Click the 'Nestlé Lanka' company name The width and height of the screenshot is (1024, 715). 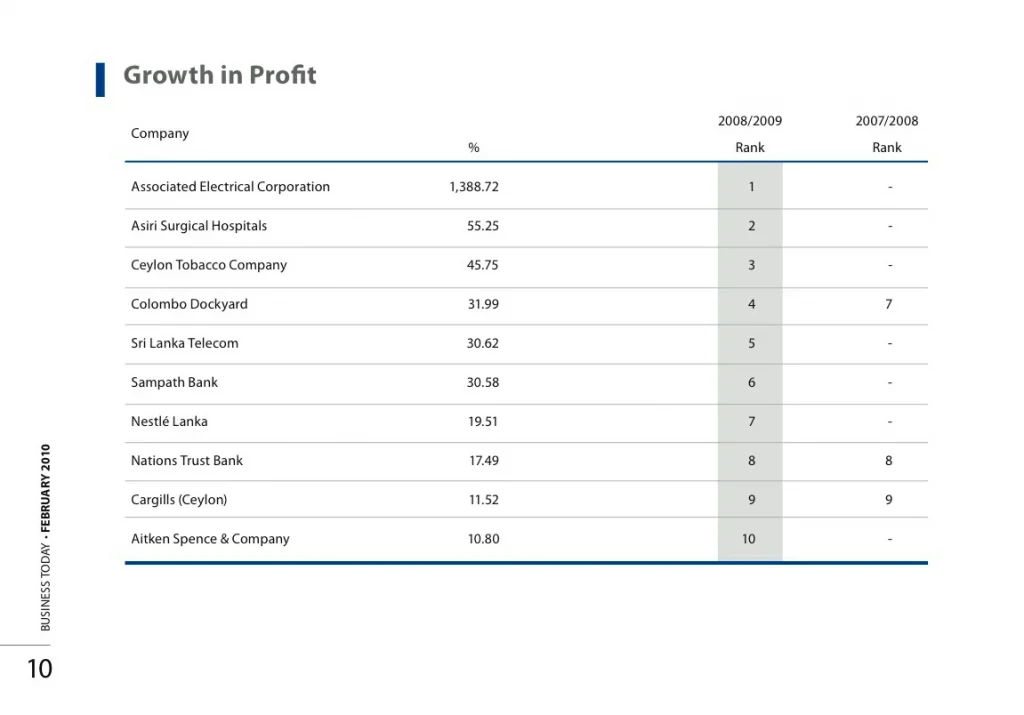(169, 421)
